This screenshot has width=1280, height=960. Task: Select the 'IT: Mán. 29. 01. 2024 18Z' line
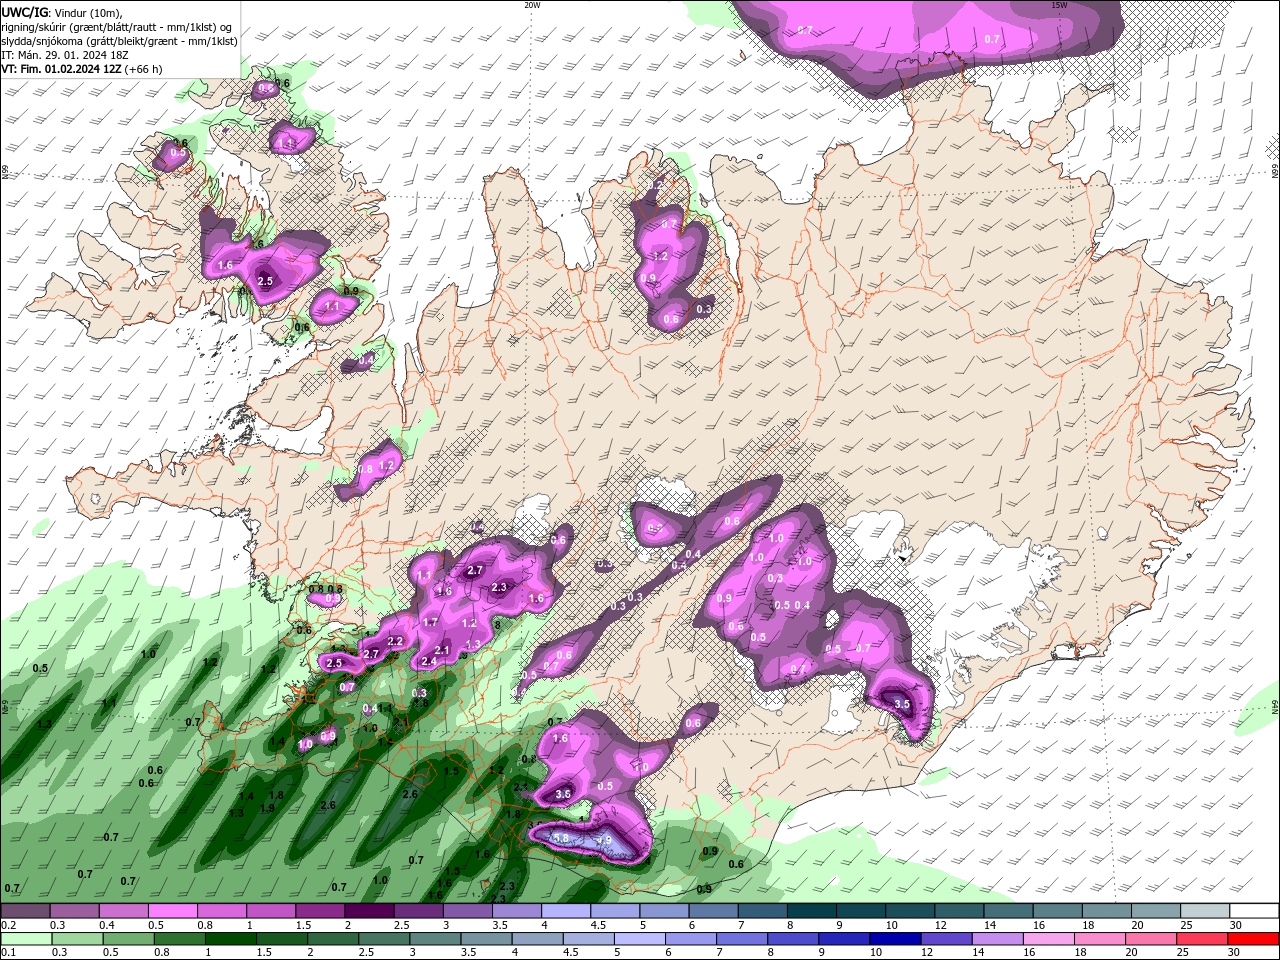67,55
